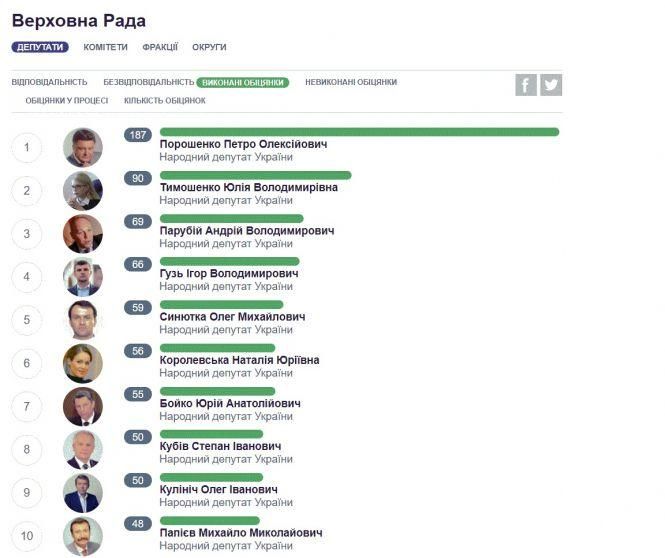This screenshot has width=665, height=558.
Task: Select the Виконані обіцянки filter
Action: click(243, 82)
